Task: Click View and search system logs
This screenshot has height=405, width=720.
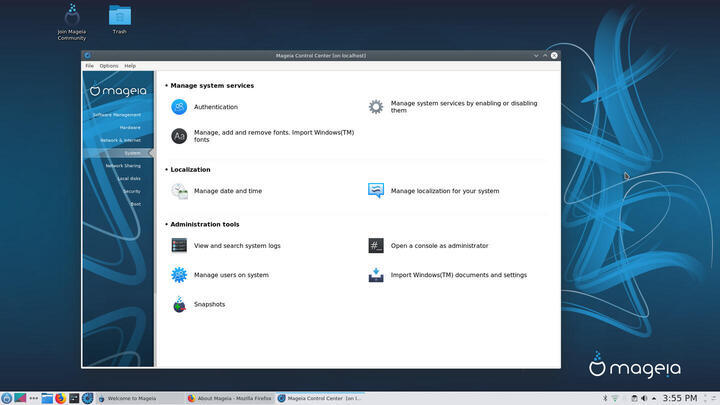Action: [237, 246]
